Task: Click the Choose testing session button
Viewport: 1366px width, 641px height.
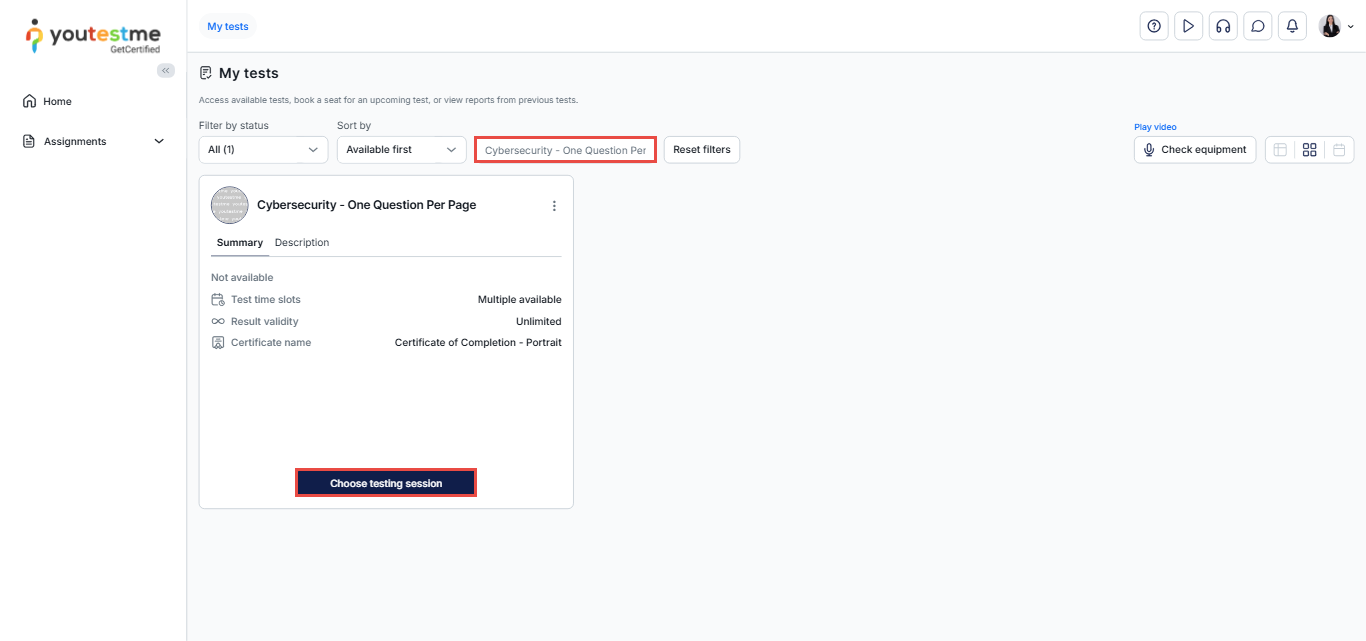Action: 386,483
